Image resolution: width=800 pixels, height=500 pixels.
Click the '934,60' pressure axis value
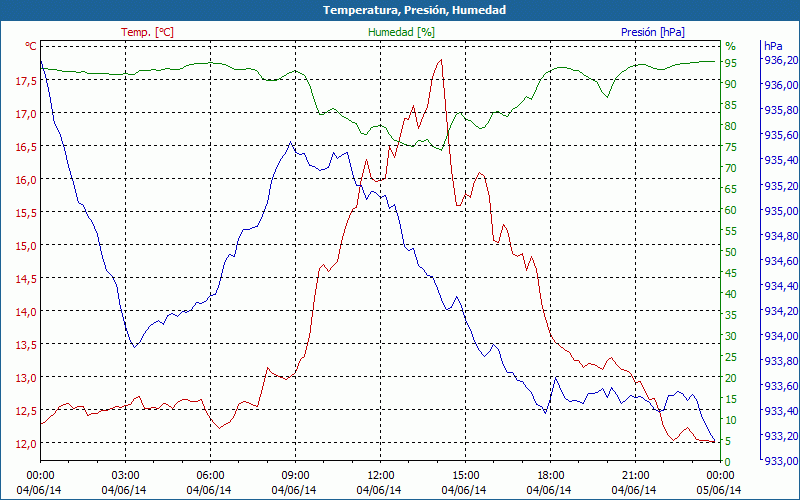tap(780, 260)
